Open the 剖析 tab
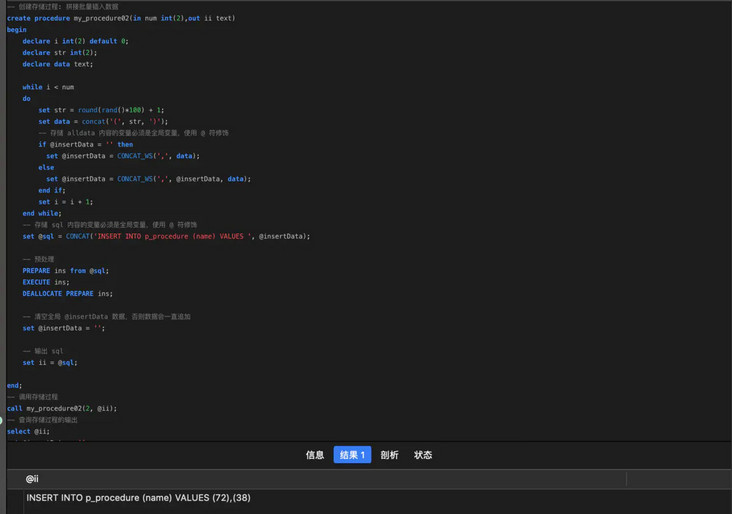732x514 pixels. 389,455
